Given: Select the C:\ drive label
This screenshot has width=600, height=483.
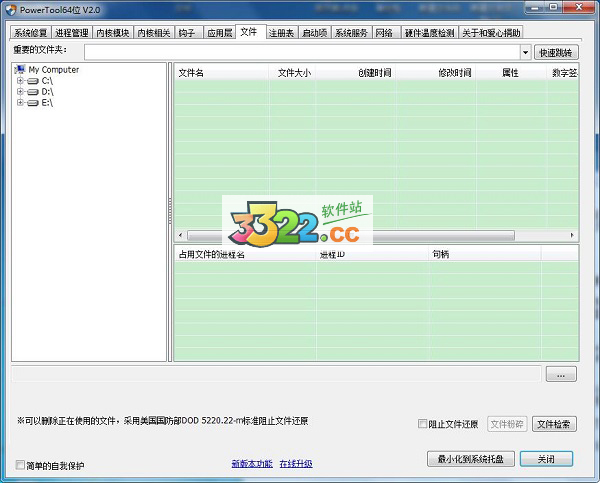Looking at the screenshot, I should coord(47,81).
